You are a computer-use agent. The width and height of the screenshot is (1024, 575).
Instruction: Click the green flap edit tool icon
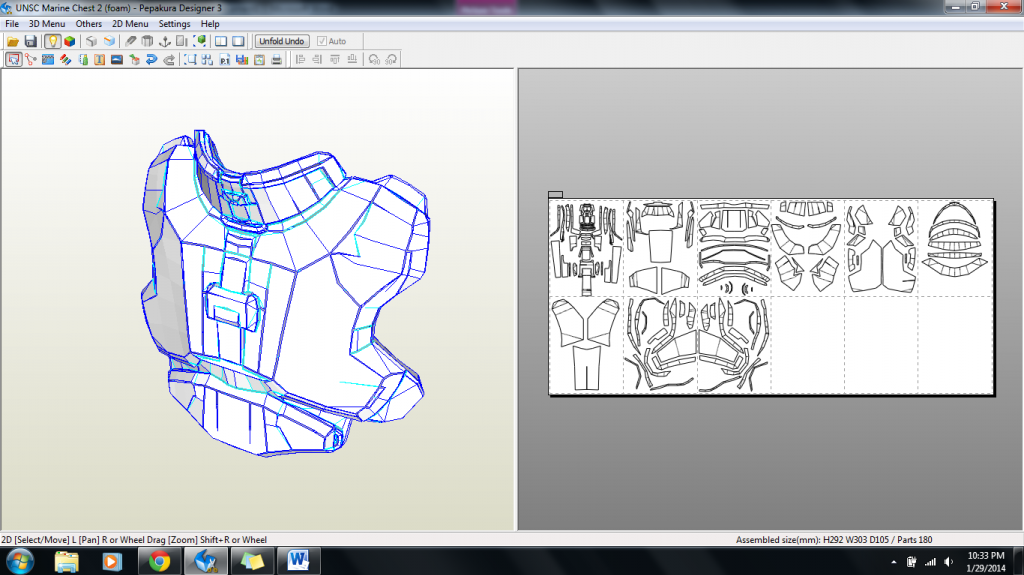[83, 59]
